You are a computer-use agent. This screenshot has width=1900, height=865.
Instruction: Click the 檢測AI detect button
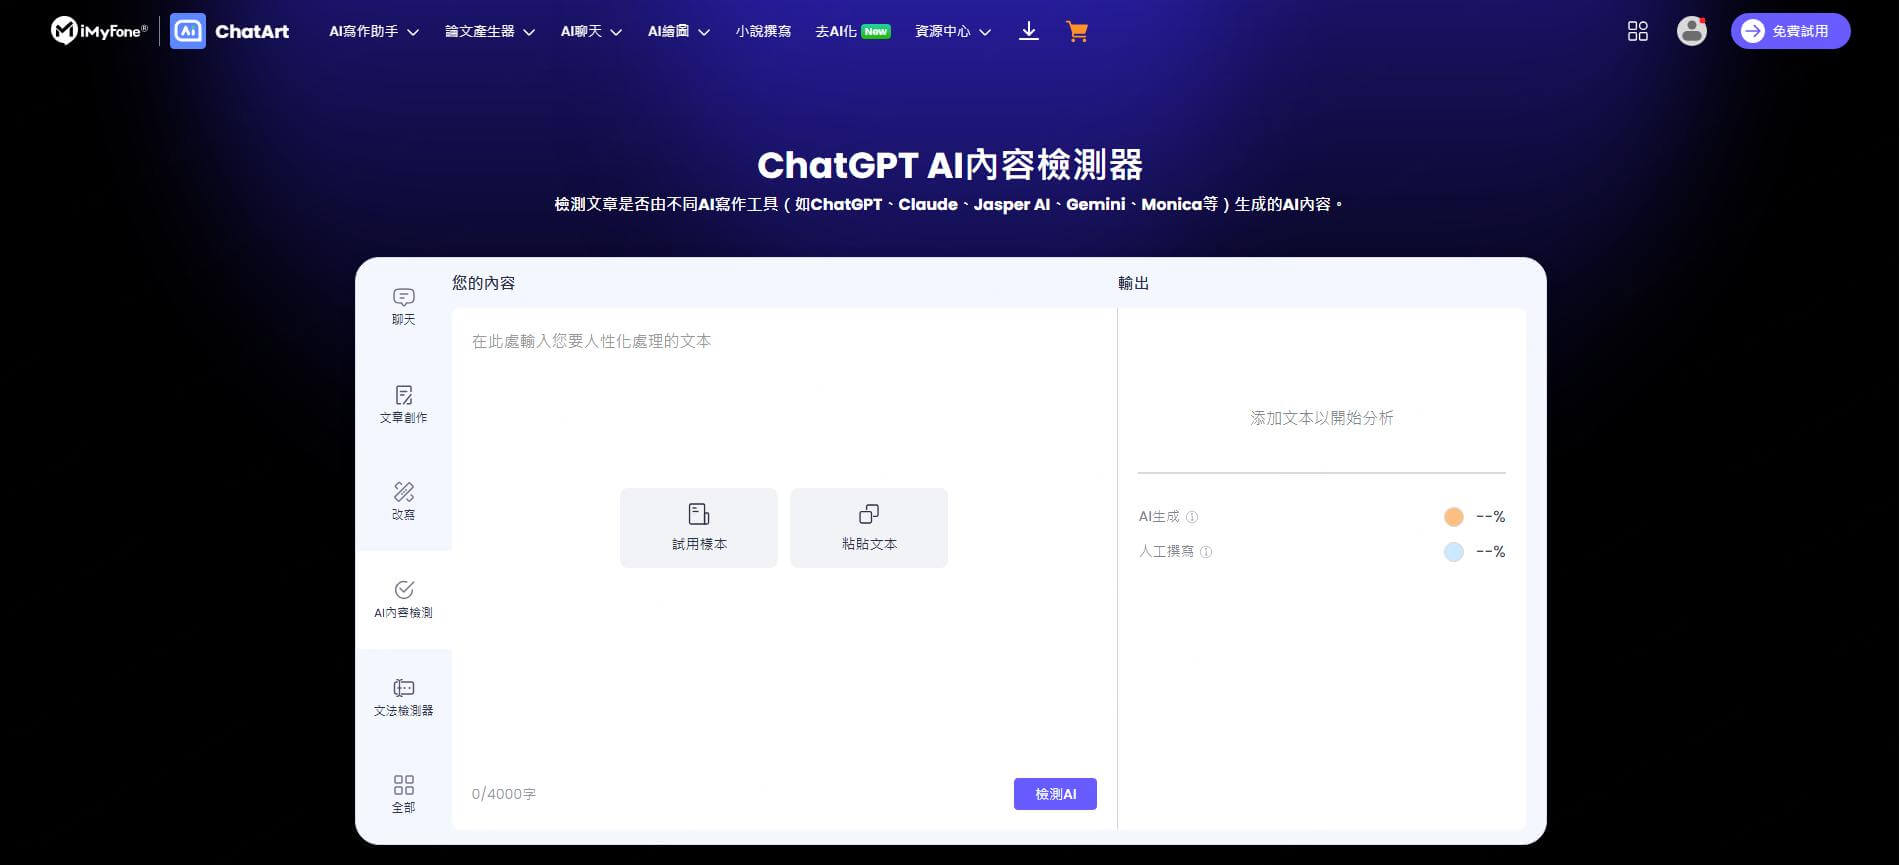click(x=1055, y=794)
